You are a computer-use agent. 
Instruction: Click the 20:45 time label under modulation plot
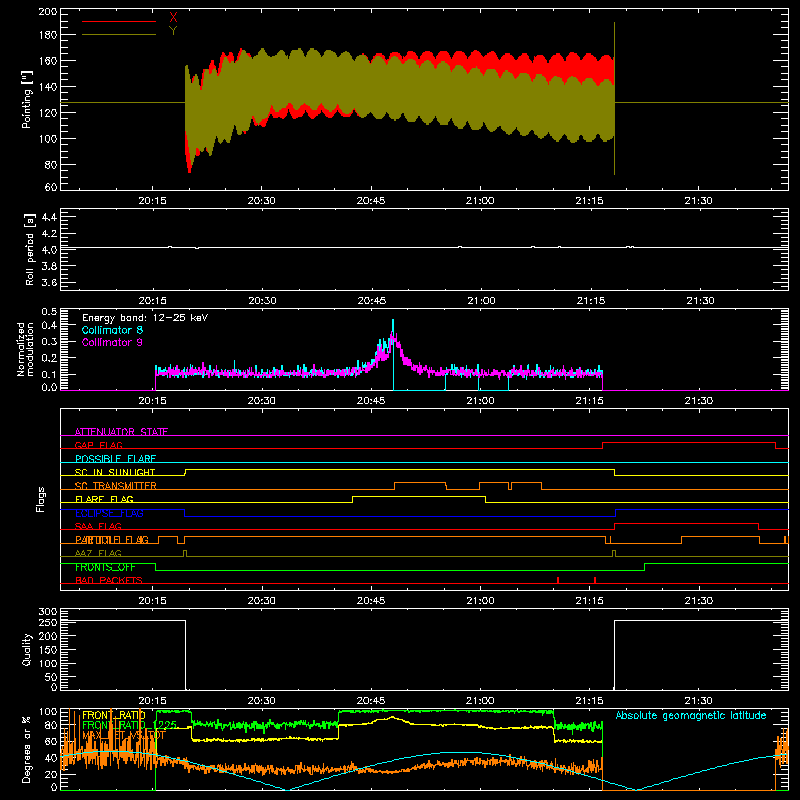(x=371, y=401)
